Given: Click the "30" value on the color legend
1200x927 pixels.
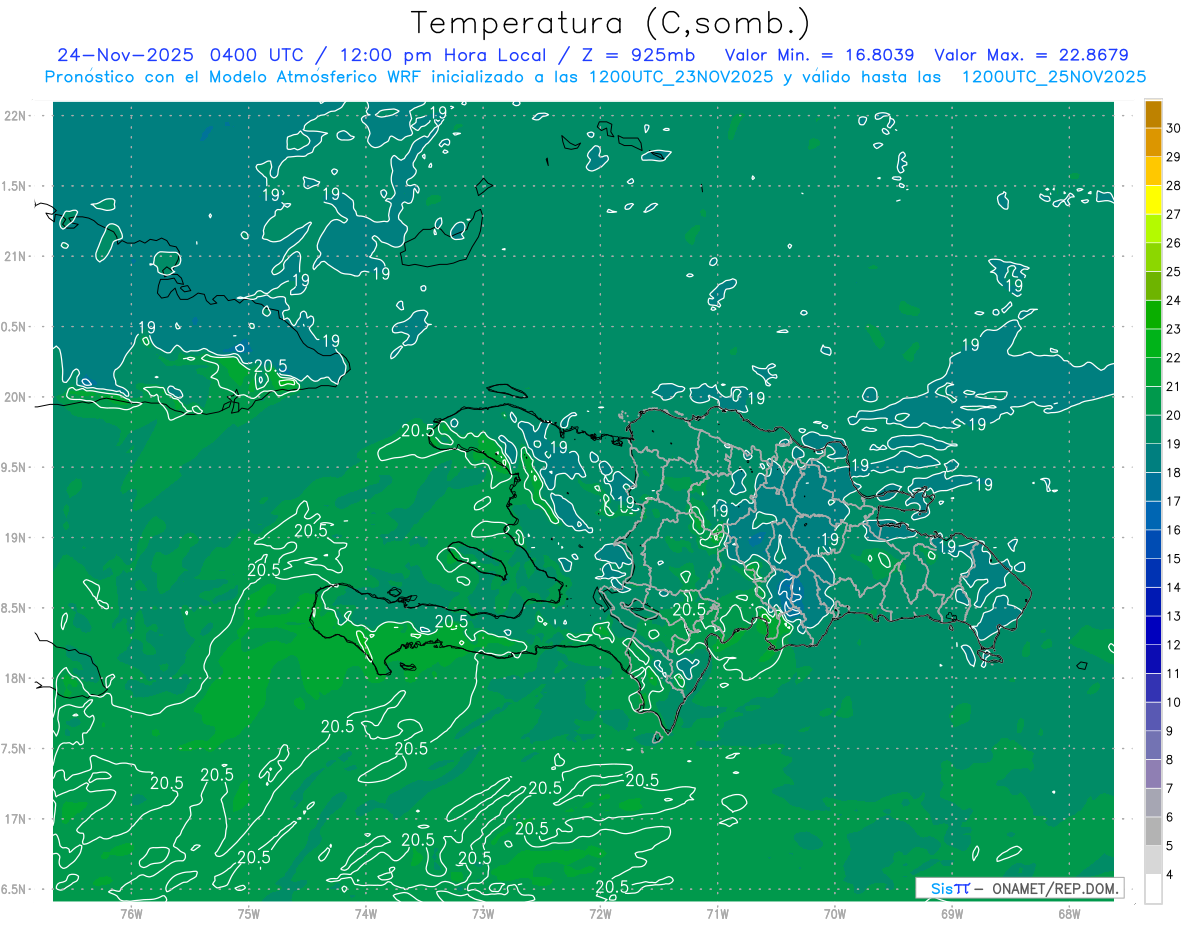Looking at the screenshot, I should pos(1174,127).
